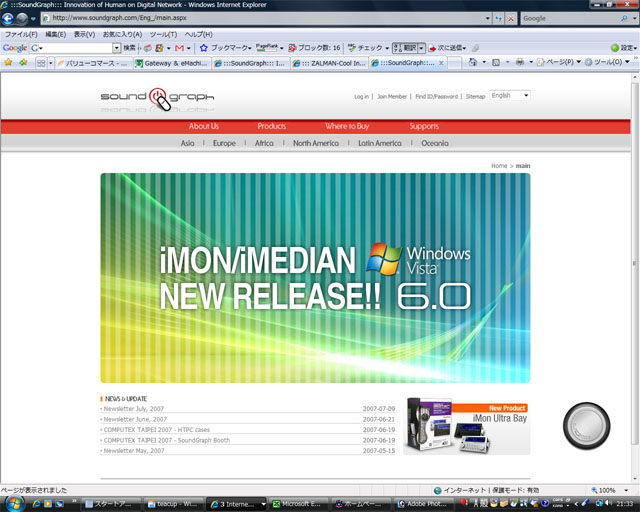Open the Products navigation item
640x512 pixels.
coord(271,126)
